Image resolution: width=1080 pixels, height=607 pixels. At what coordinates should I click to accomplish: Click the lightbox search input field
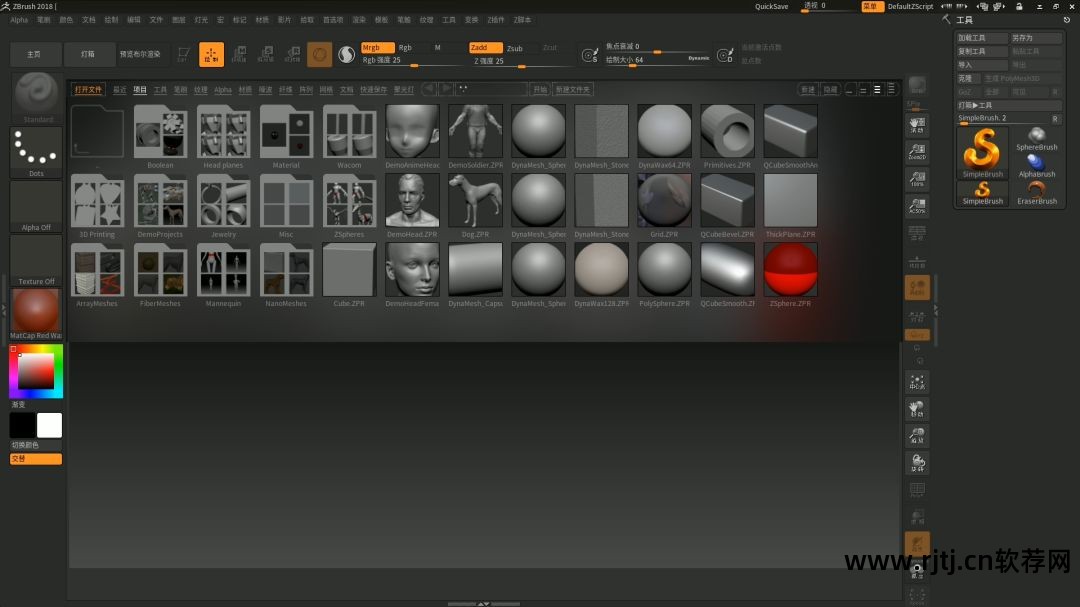click(x=491, y=90)
